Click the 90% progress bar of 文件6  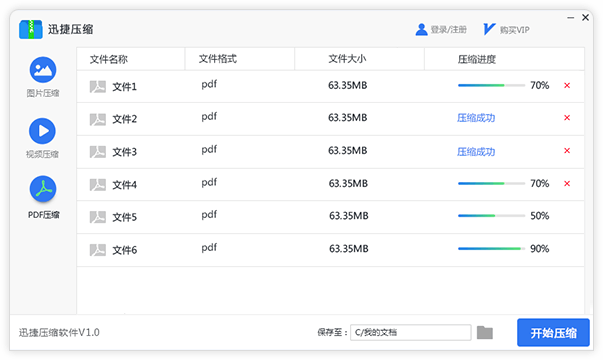[x=491, y=249]
